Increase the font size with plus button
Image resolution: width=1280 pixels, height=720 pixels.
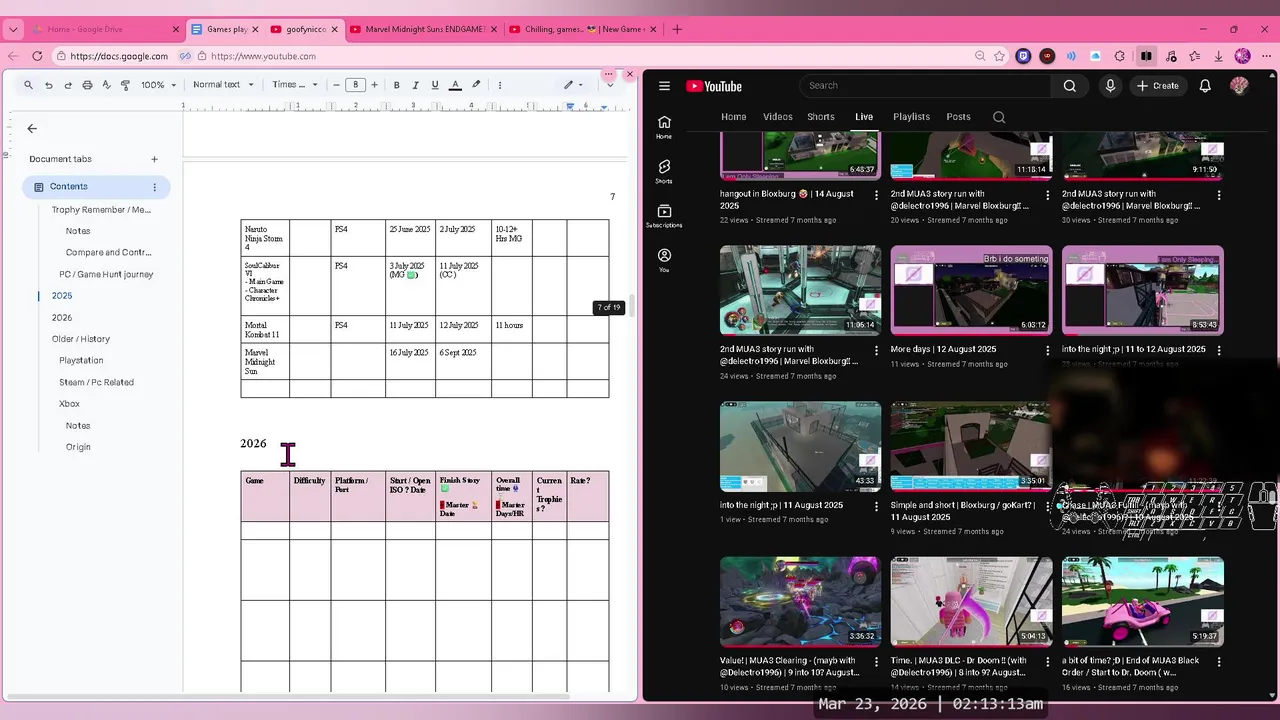click(374, 85)
